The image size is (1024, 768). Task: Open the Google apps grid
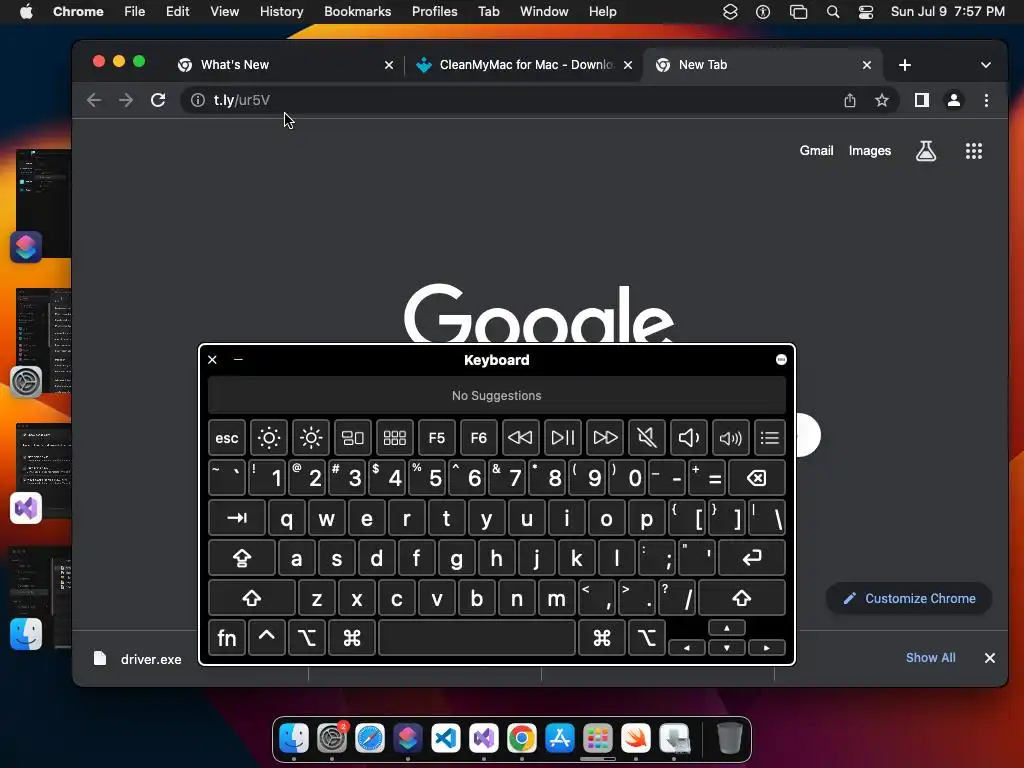tap(974, 151)
